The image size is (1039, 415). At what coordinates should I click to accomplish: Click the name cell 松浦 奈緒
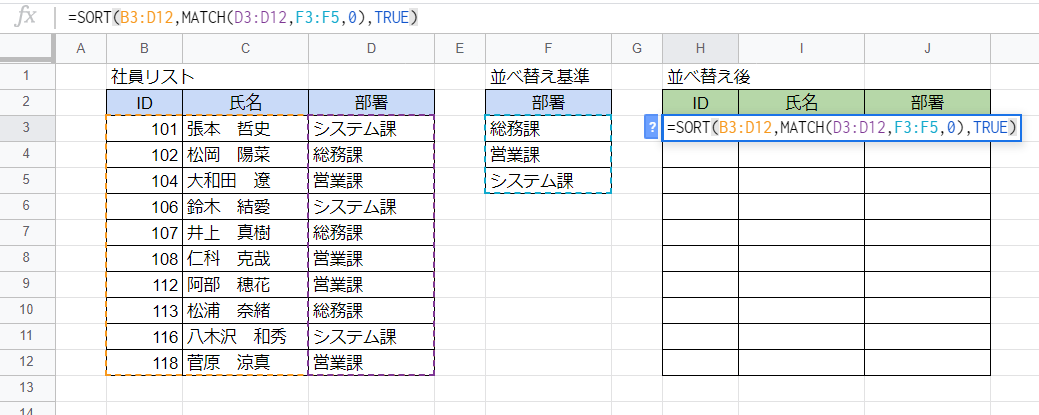point(245,310)
